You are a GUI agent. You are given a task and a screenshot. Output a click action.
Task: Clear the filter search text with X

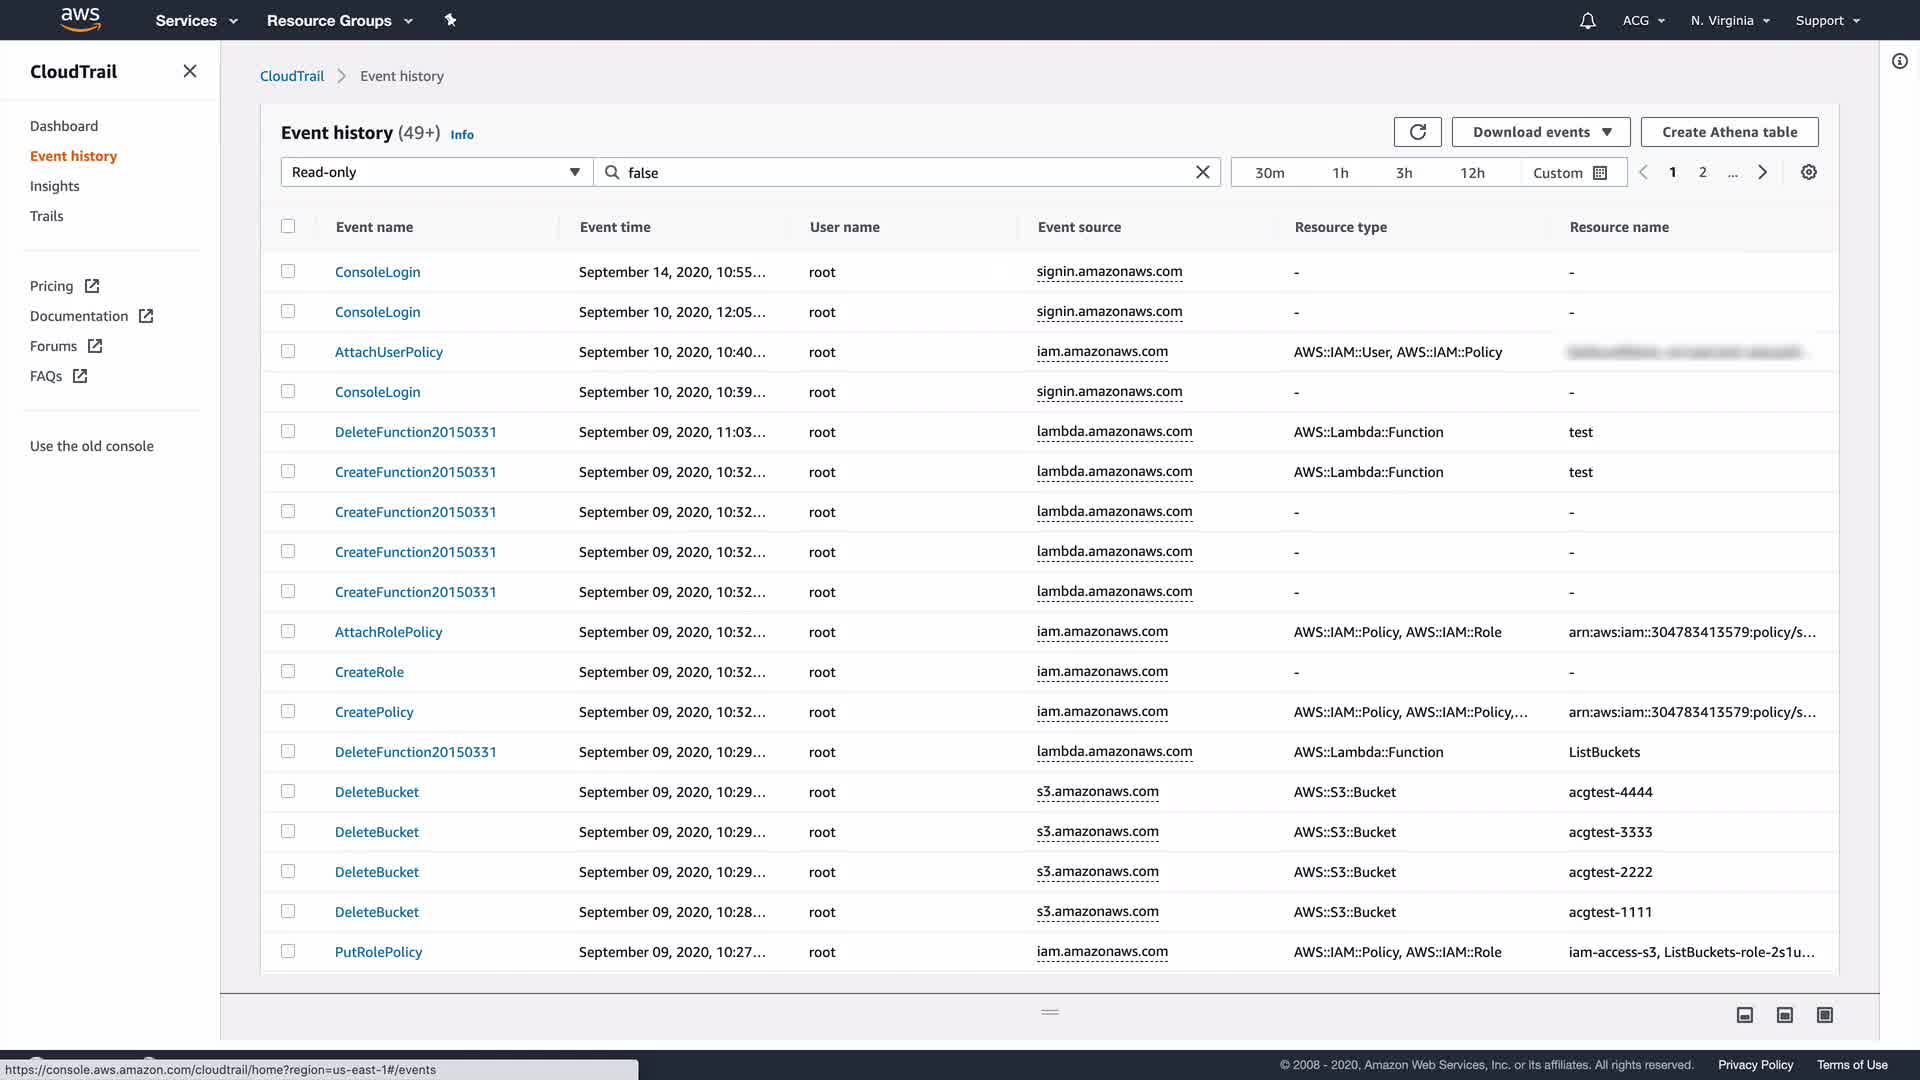pos(1202,172)
